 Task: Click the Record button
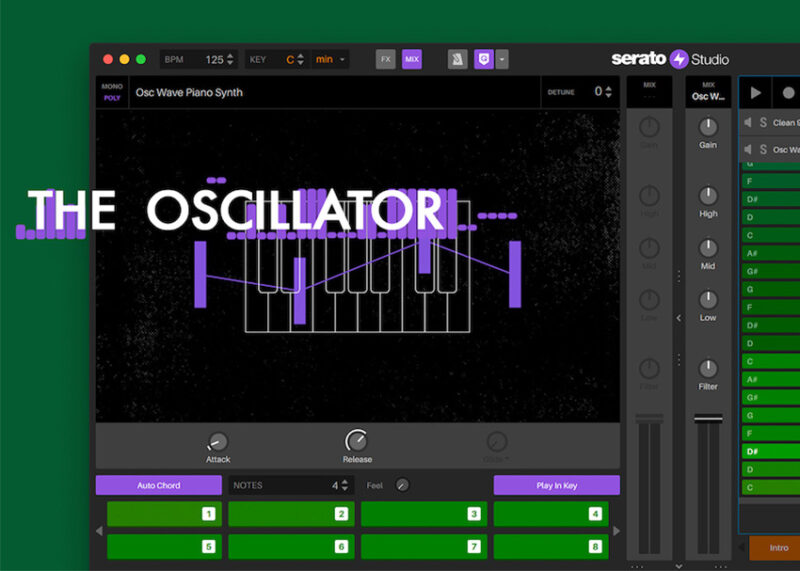coord(788,92)
